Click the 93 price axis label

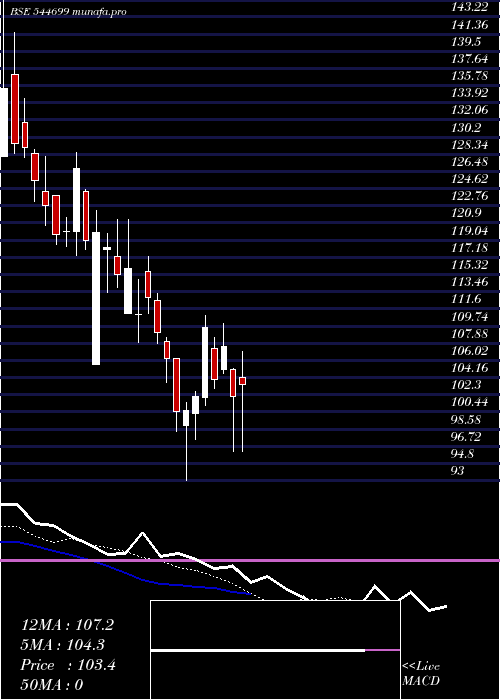click(458, 471)
